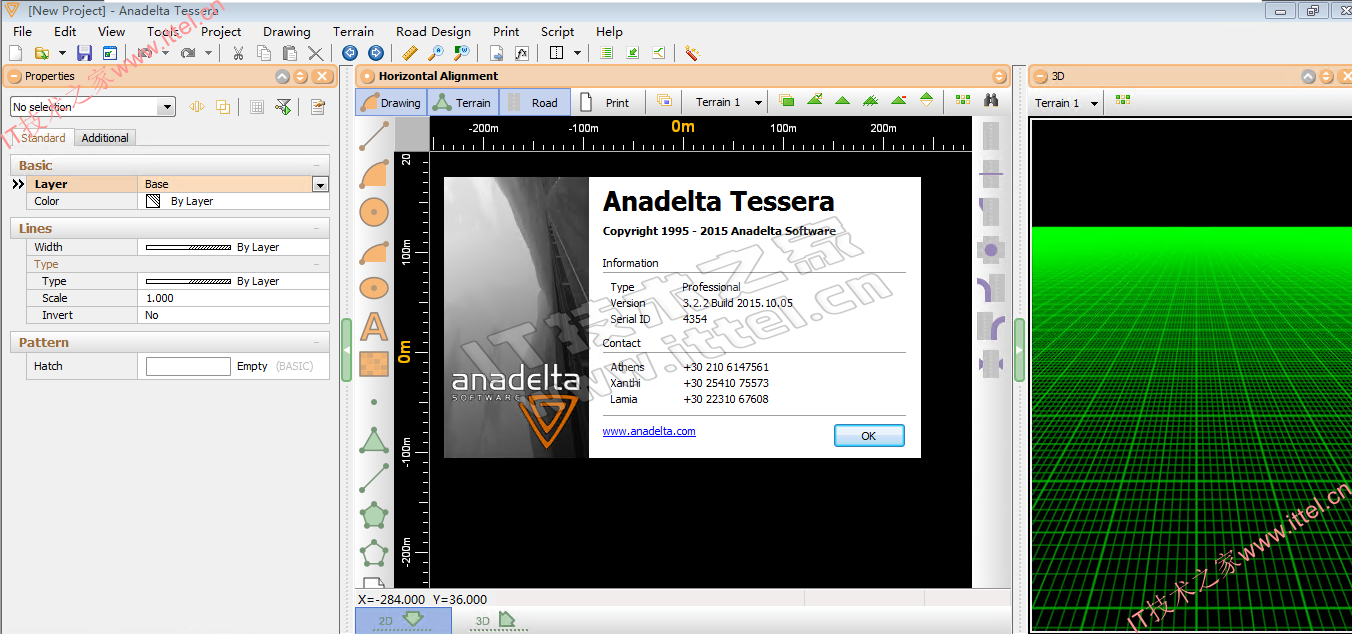
Task: Click the Save project icon
Action: [84, 53]
